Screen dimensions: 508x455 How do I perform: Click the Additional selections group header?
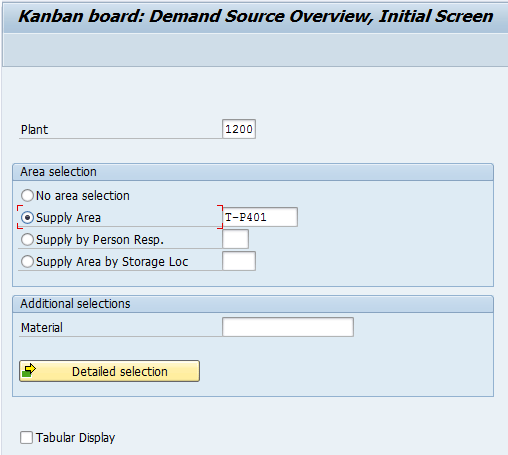(253, 304)
